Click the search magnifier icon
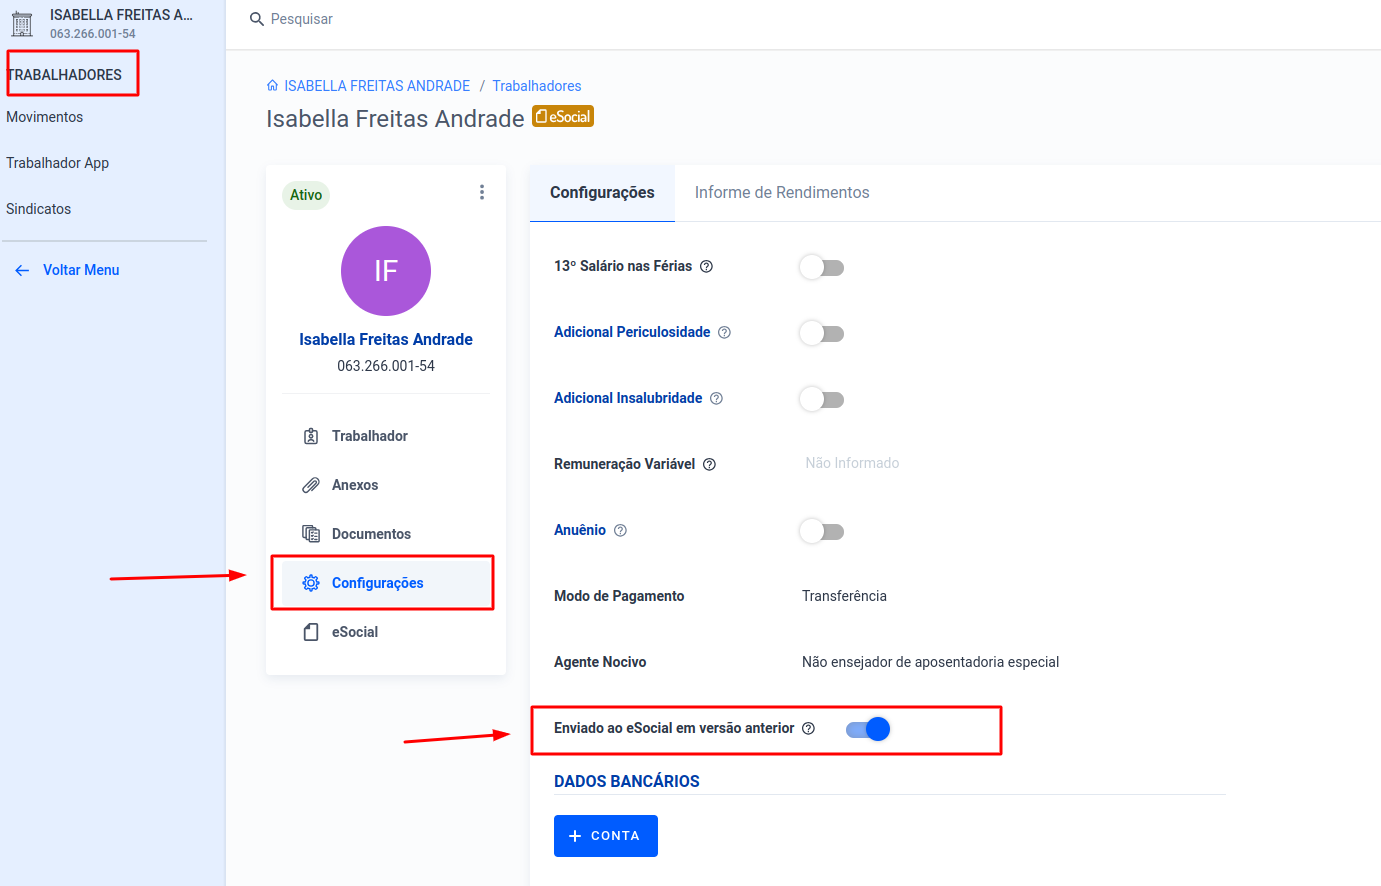This screenshot has width=1381, height=886. 257,19
